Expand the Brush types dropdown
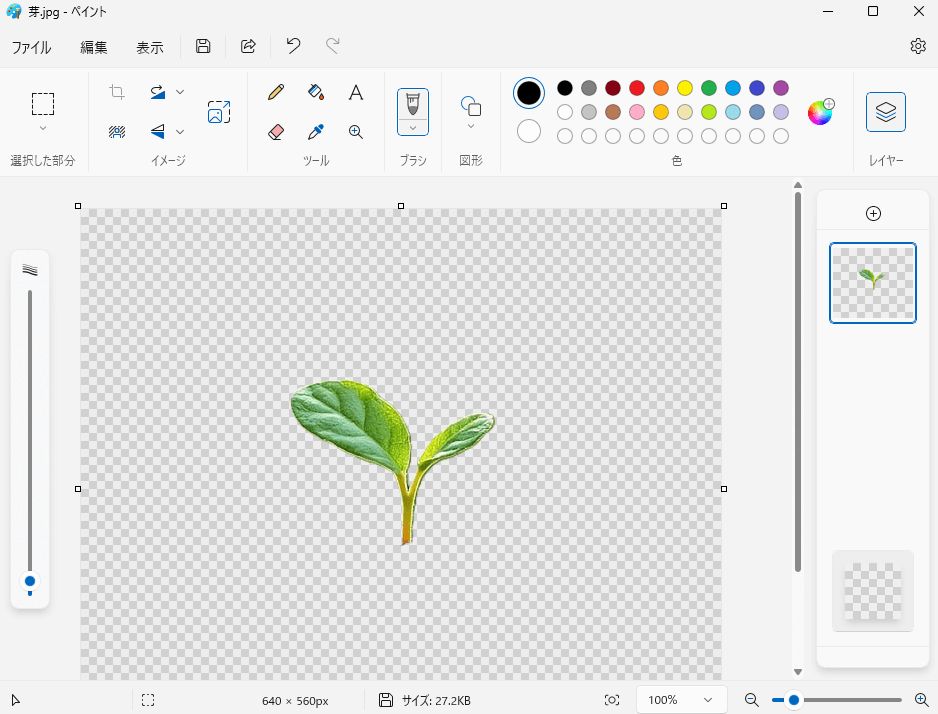This screenshot has height=714, width=938. click(413, 127)
